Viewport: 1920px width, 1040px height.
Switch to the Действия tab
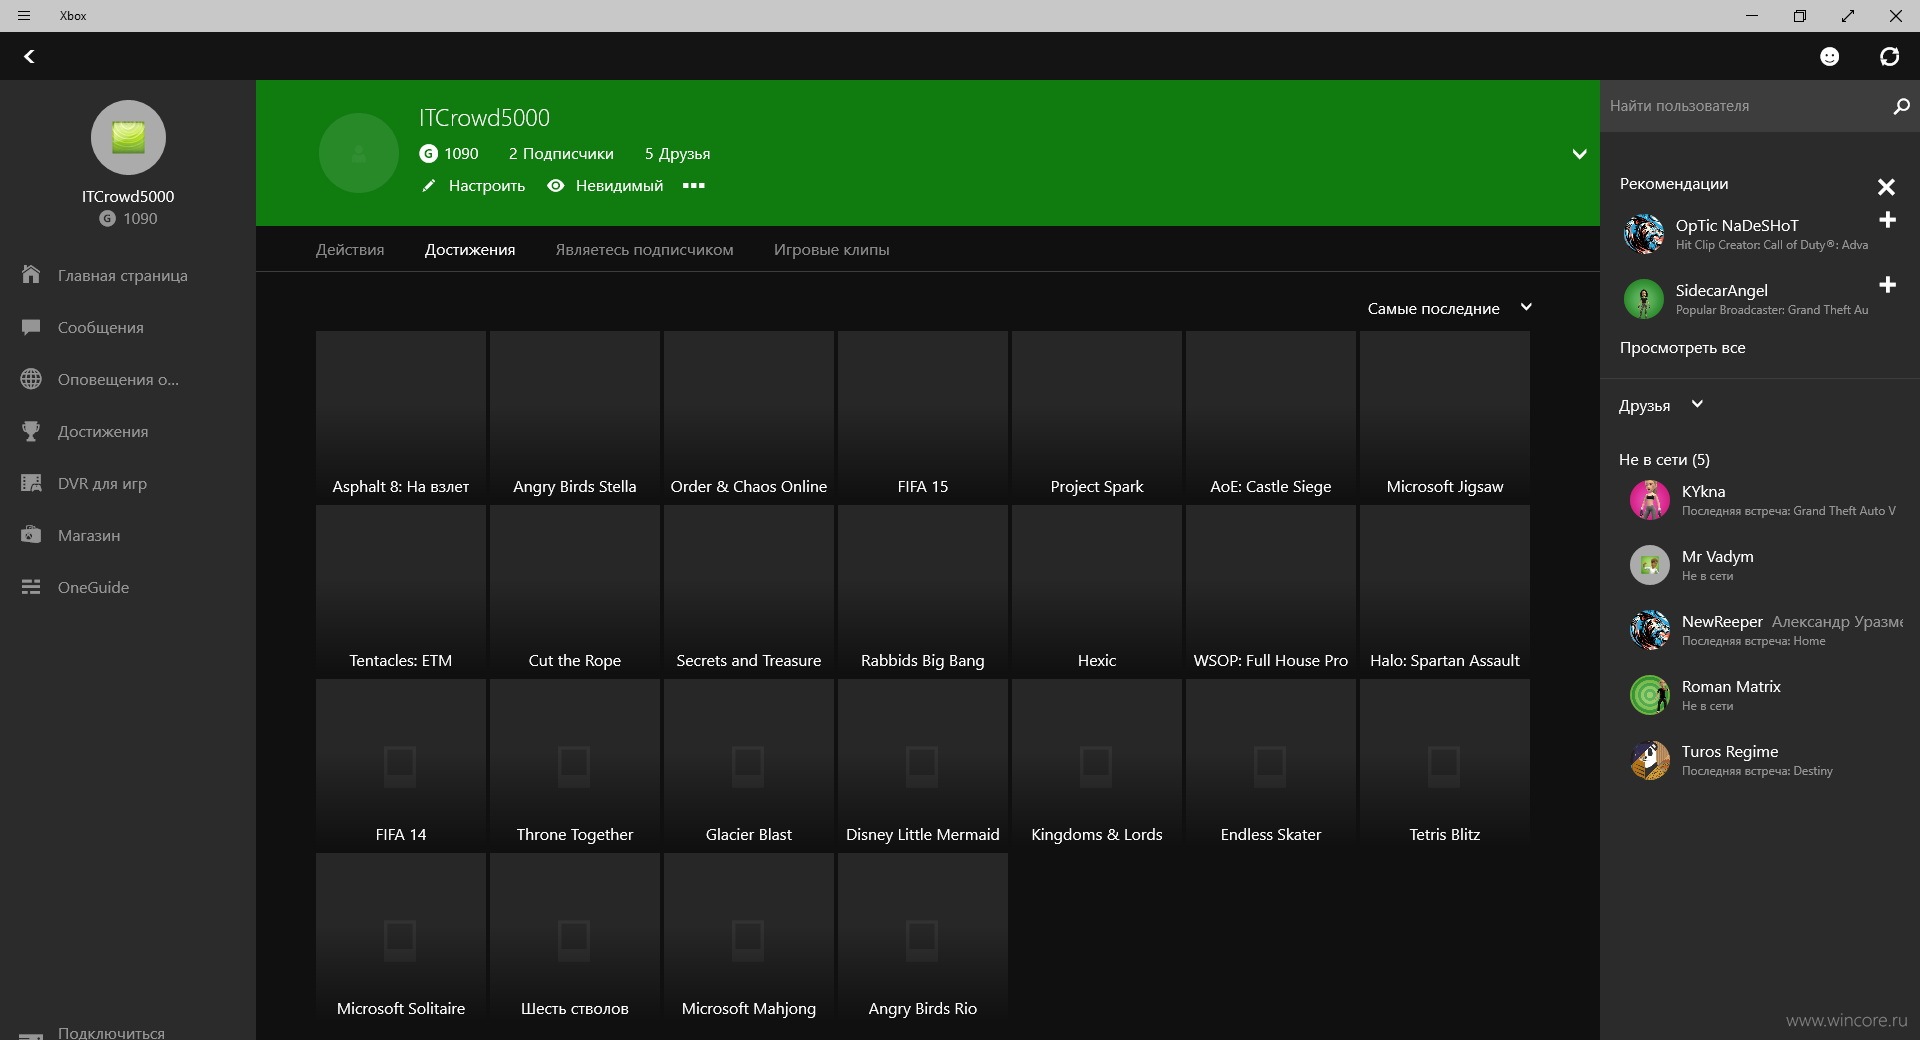tap(350, 250)
